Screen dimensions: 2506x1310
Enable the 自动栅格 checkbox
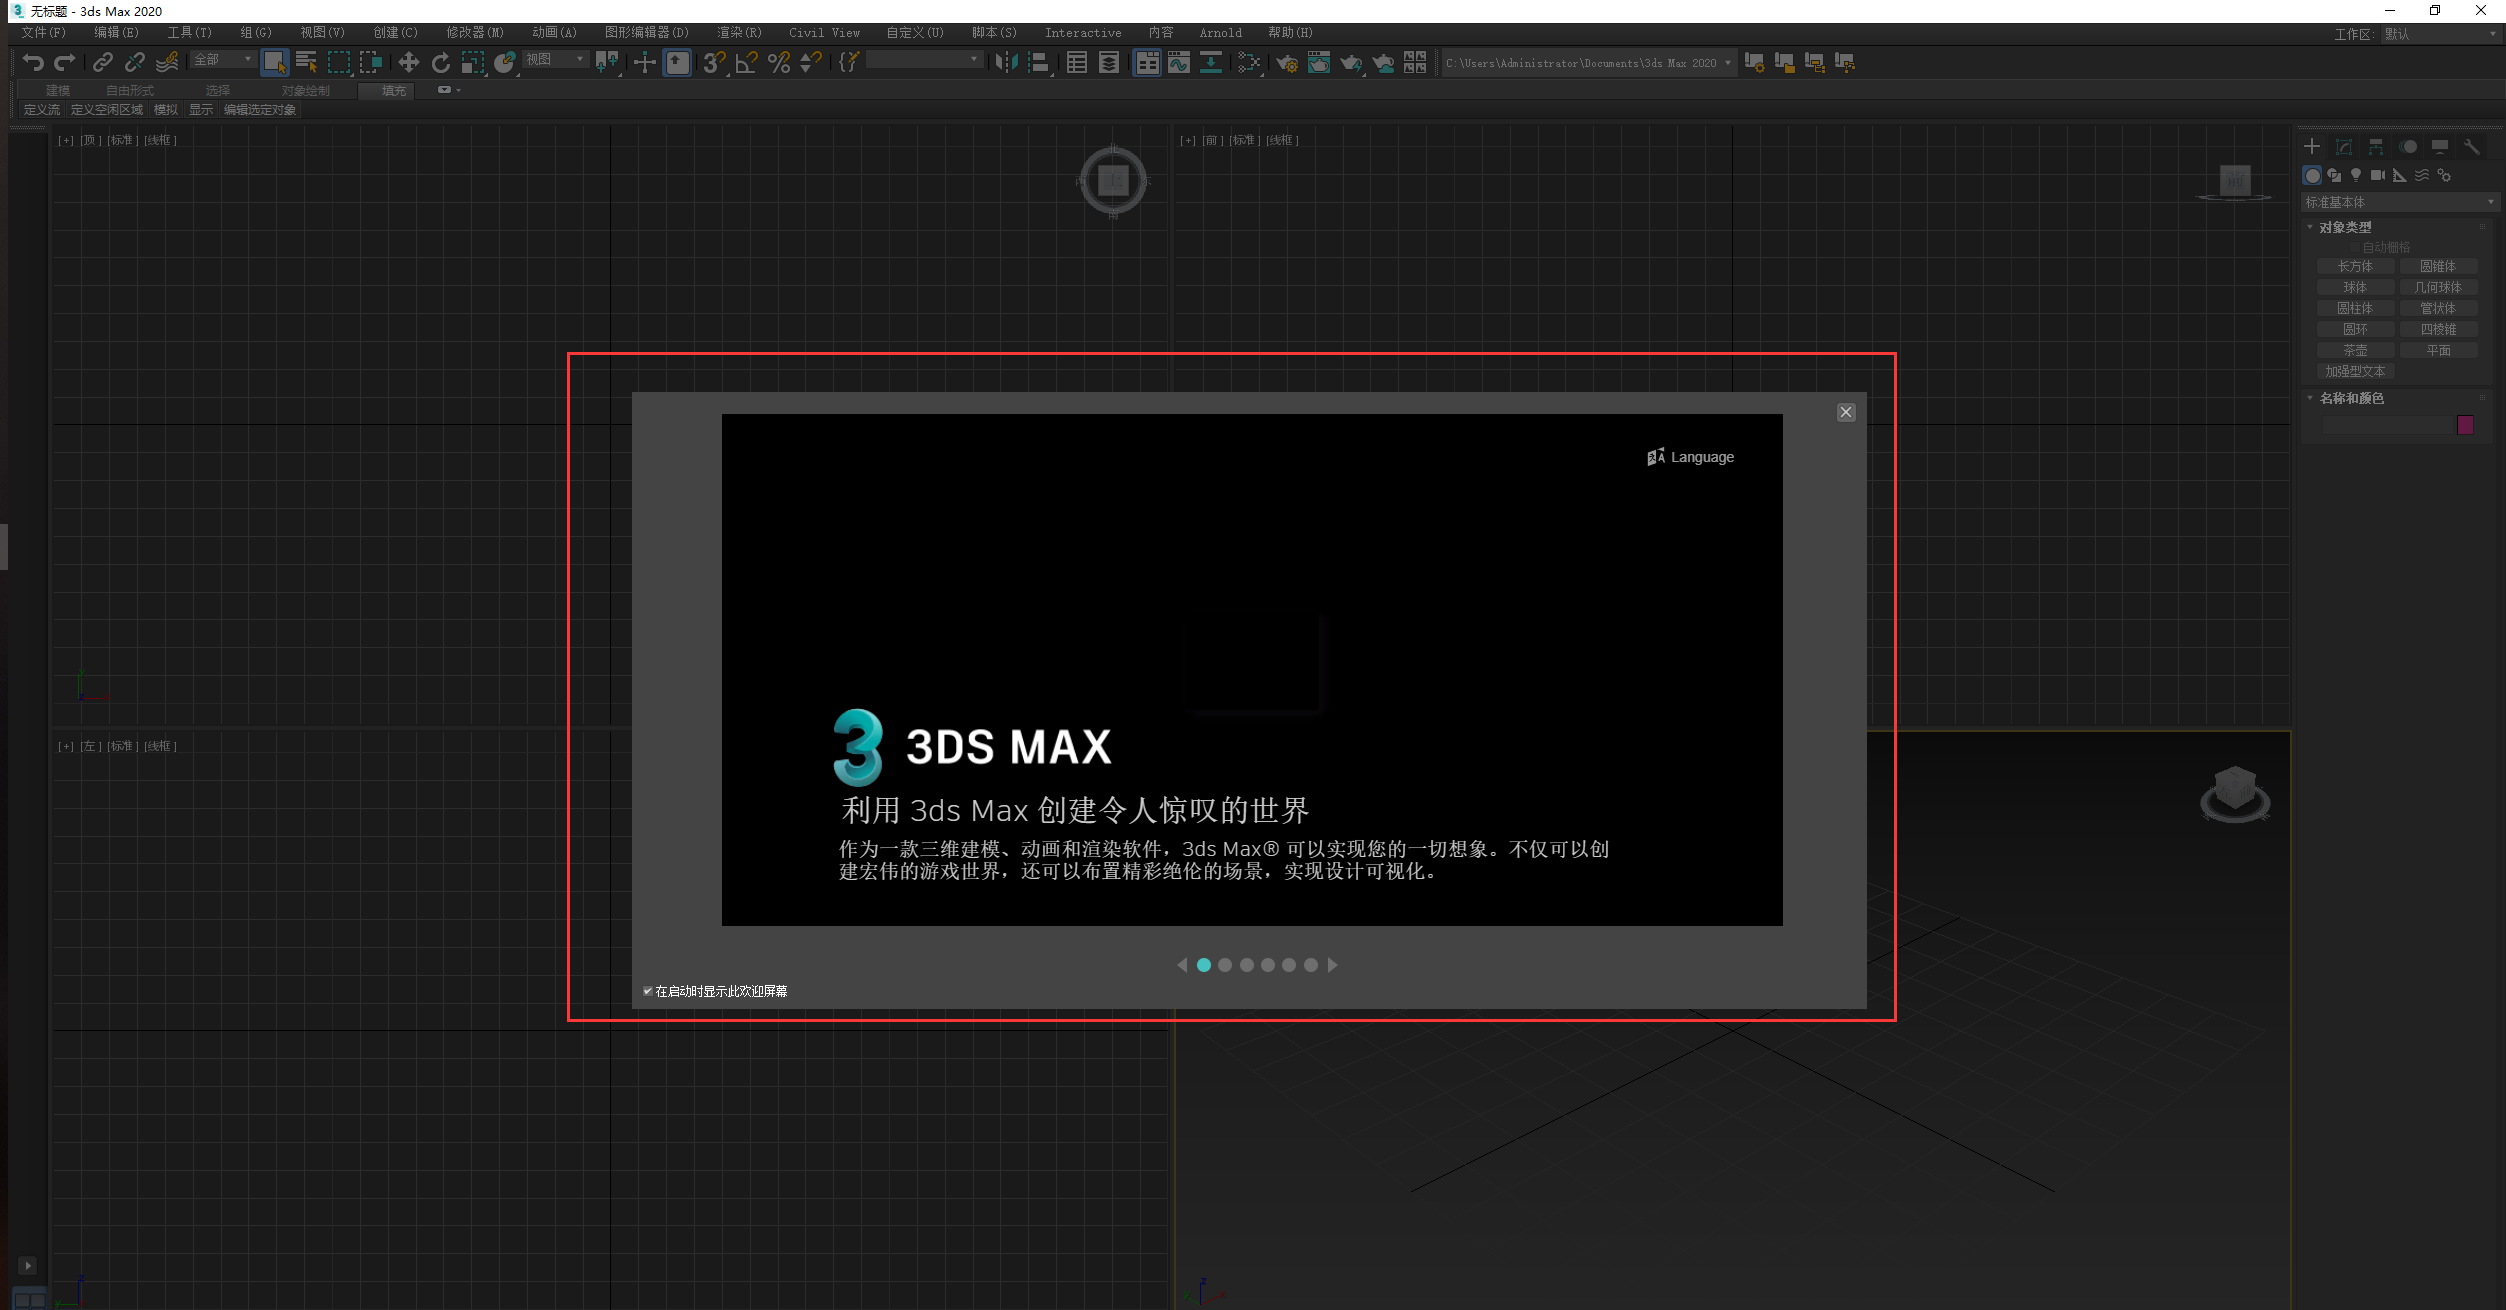tap(2354, 247)
